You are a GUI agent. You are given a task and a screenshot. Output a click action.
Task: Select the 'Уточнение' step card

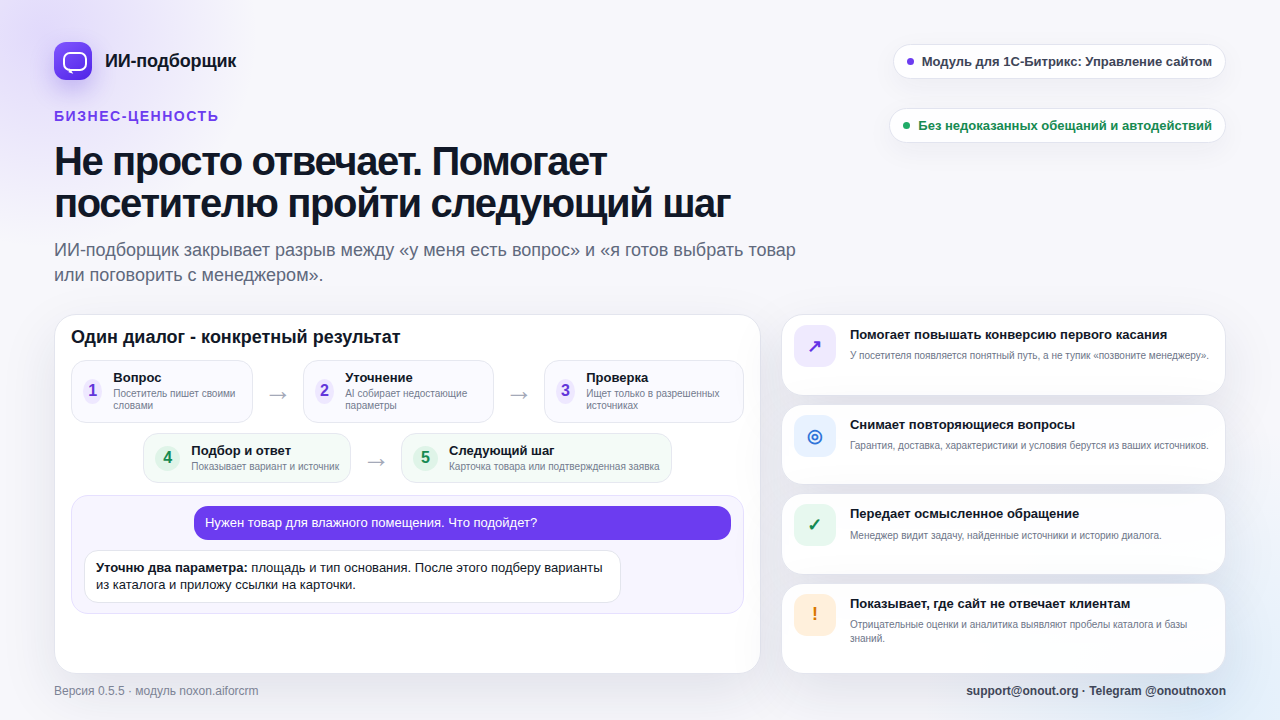tap(398, 391)
